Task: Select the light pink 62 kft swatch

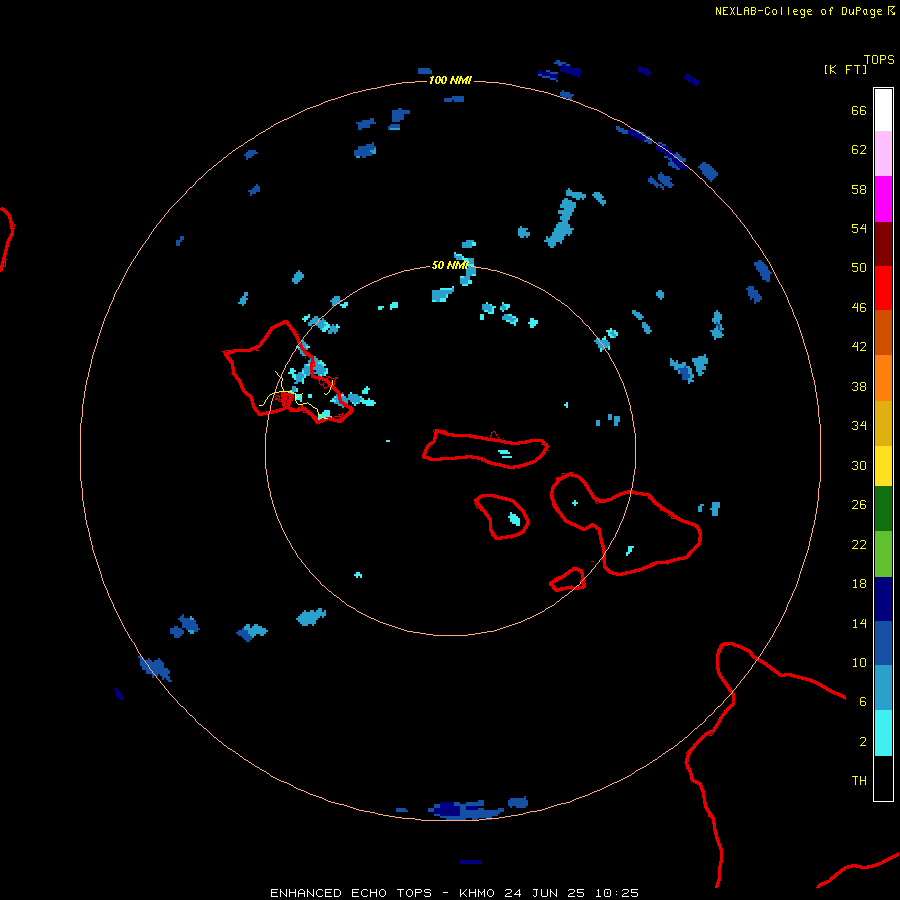Action: (x=883, y=154)
